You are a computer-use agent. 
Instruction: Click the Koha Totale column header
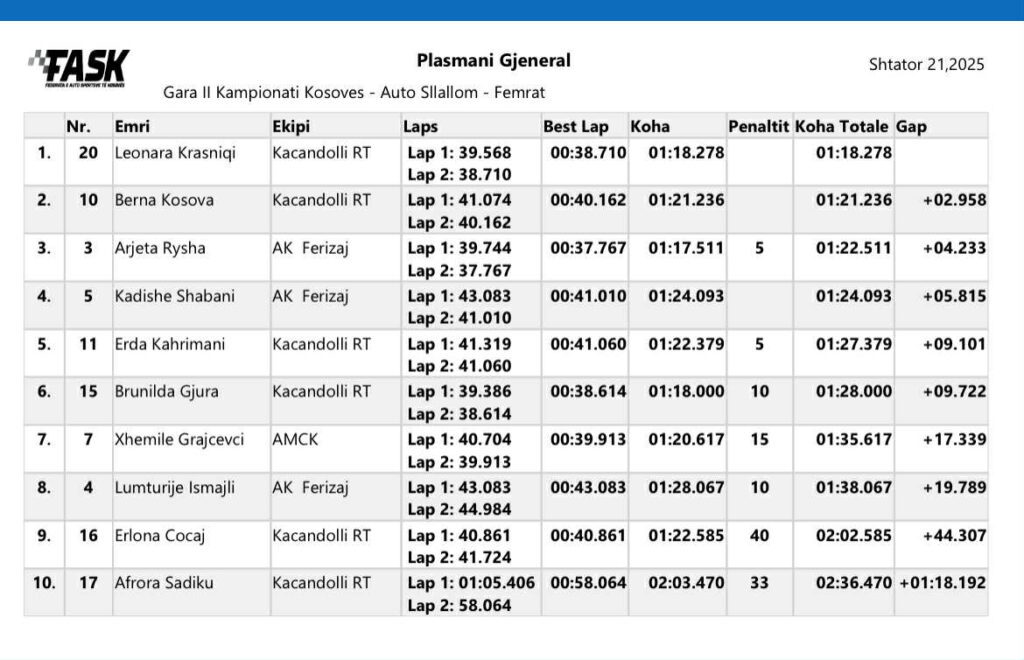click(841, 127)
